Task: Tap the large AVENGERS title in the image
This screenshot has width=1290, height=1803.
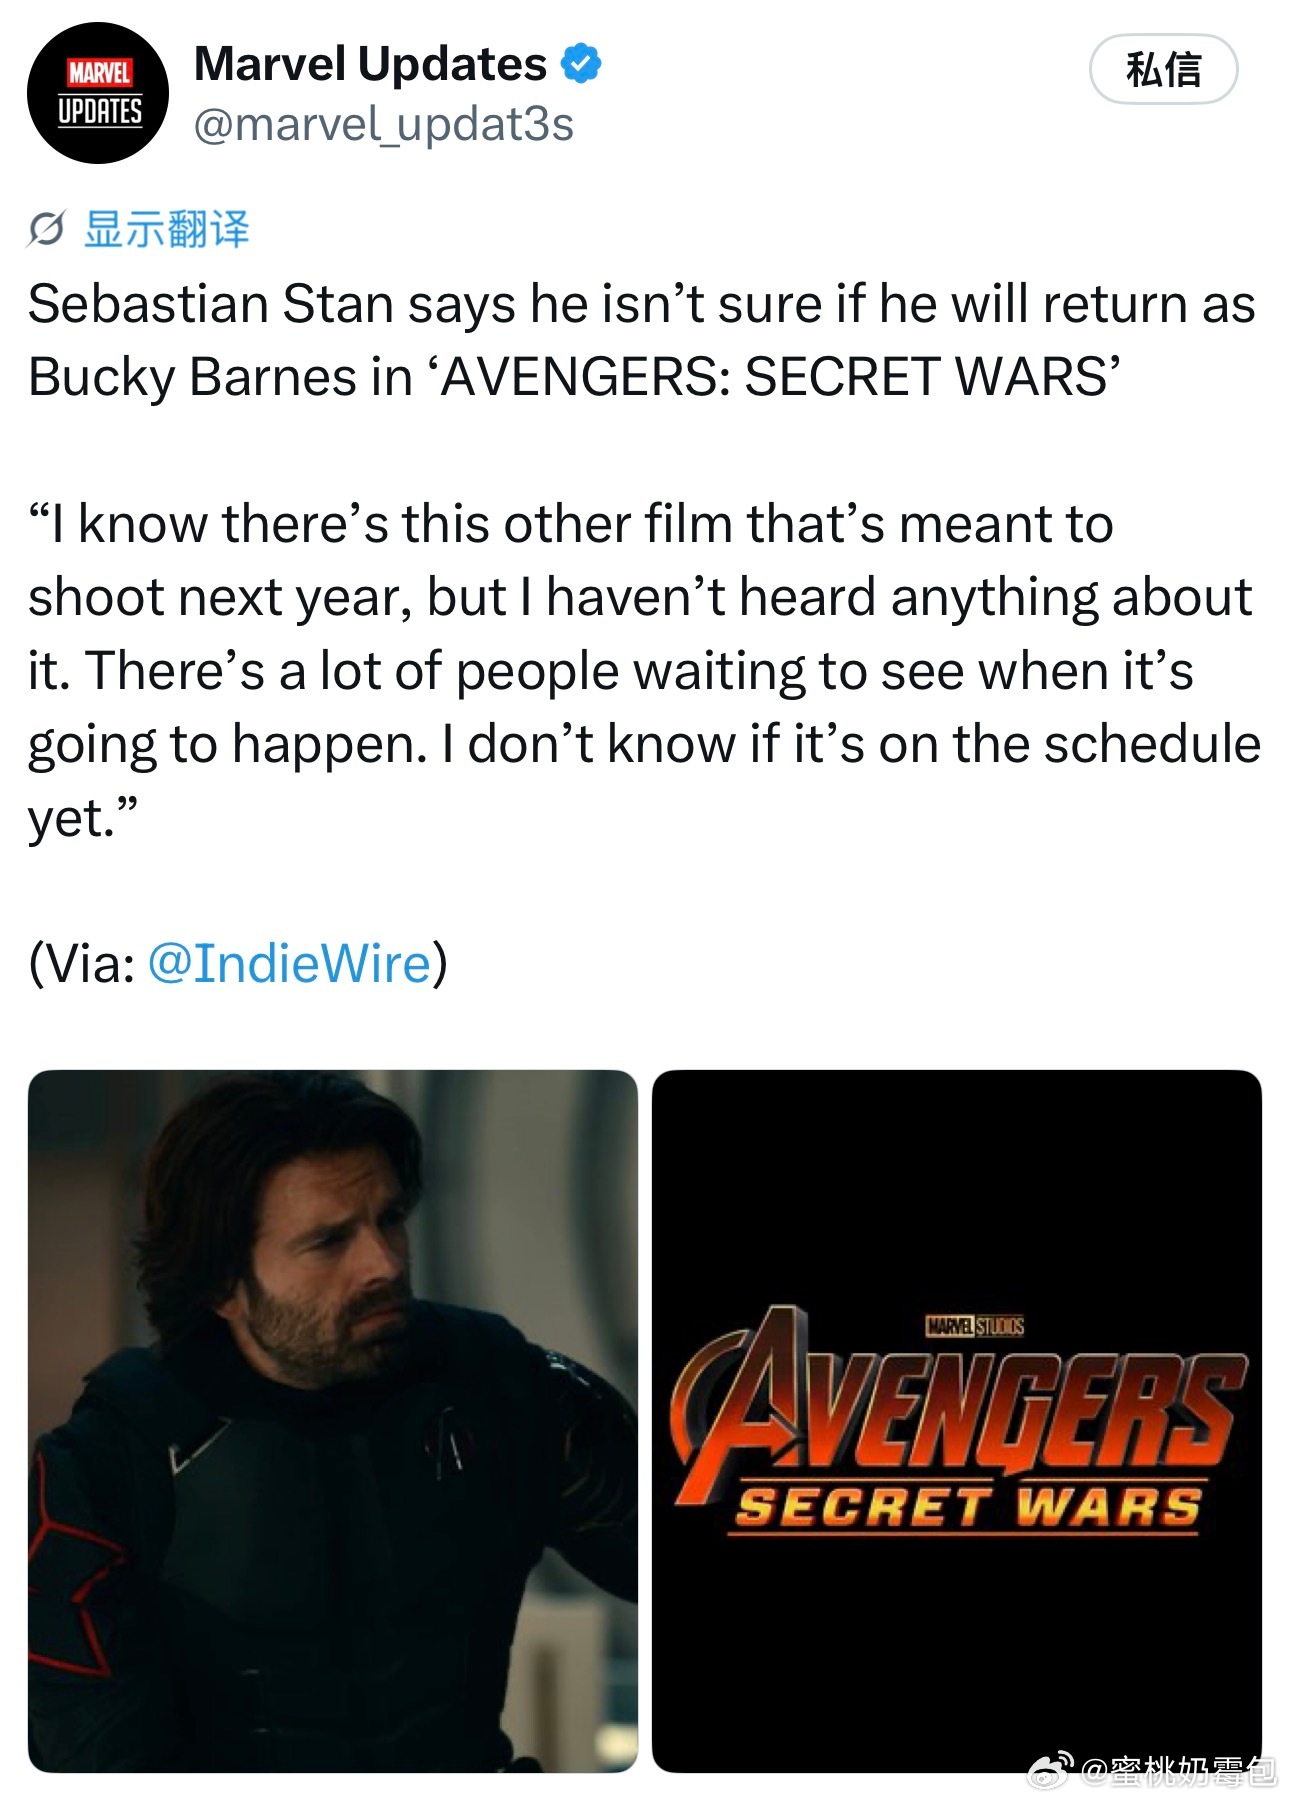Action: point(960,1400)
